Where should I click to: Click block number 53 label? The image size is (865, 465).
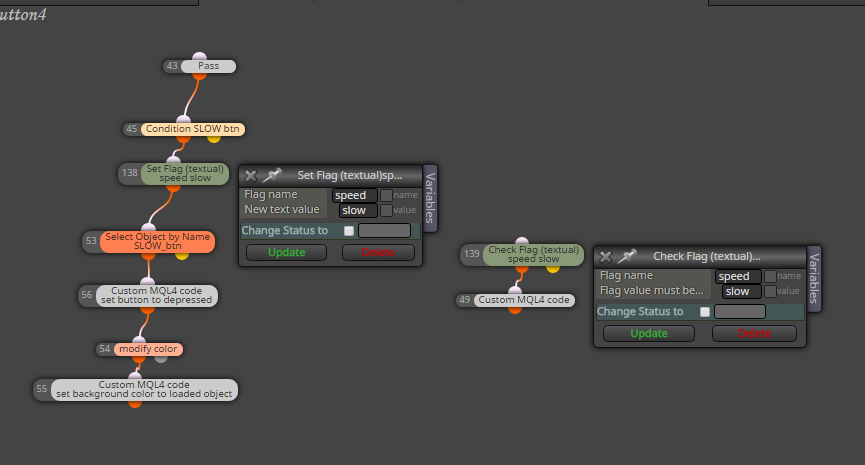click(91, 241)
